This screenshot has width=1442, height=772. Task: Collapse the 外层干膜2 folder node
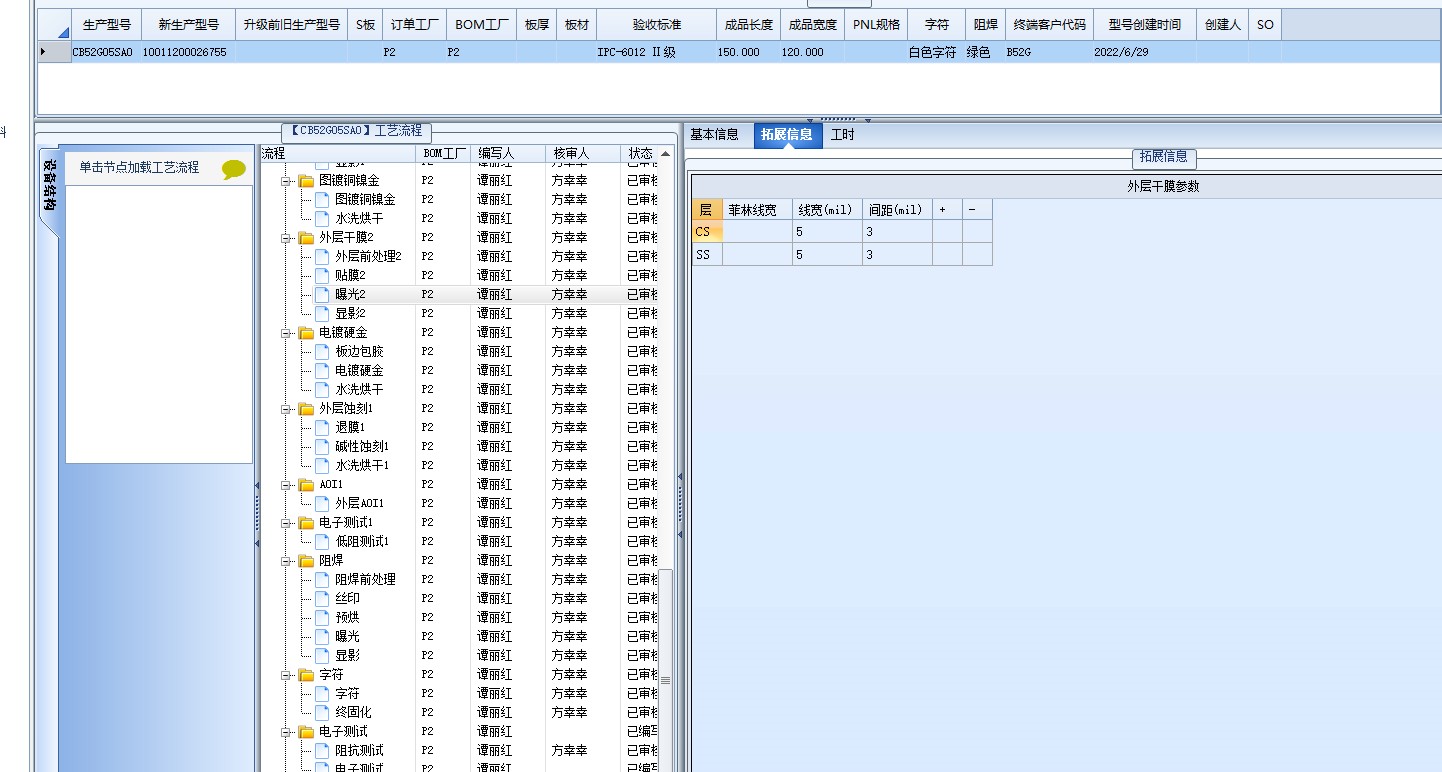coord(286,238)
